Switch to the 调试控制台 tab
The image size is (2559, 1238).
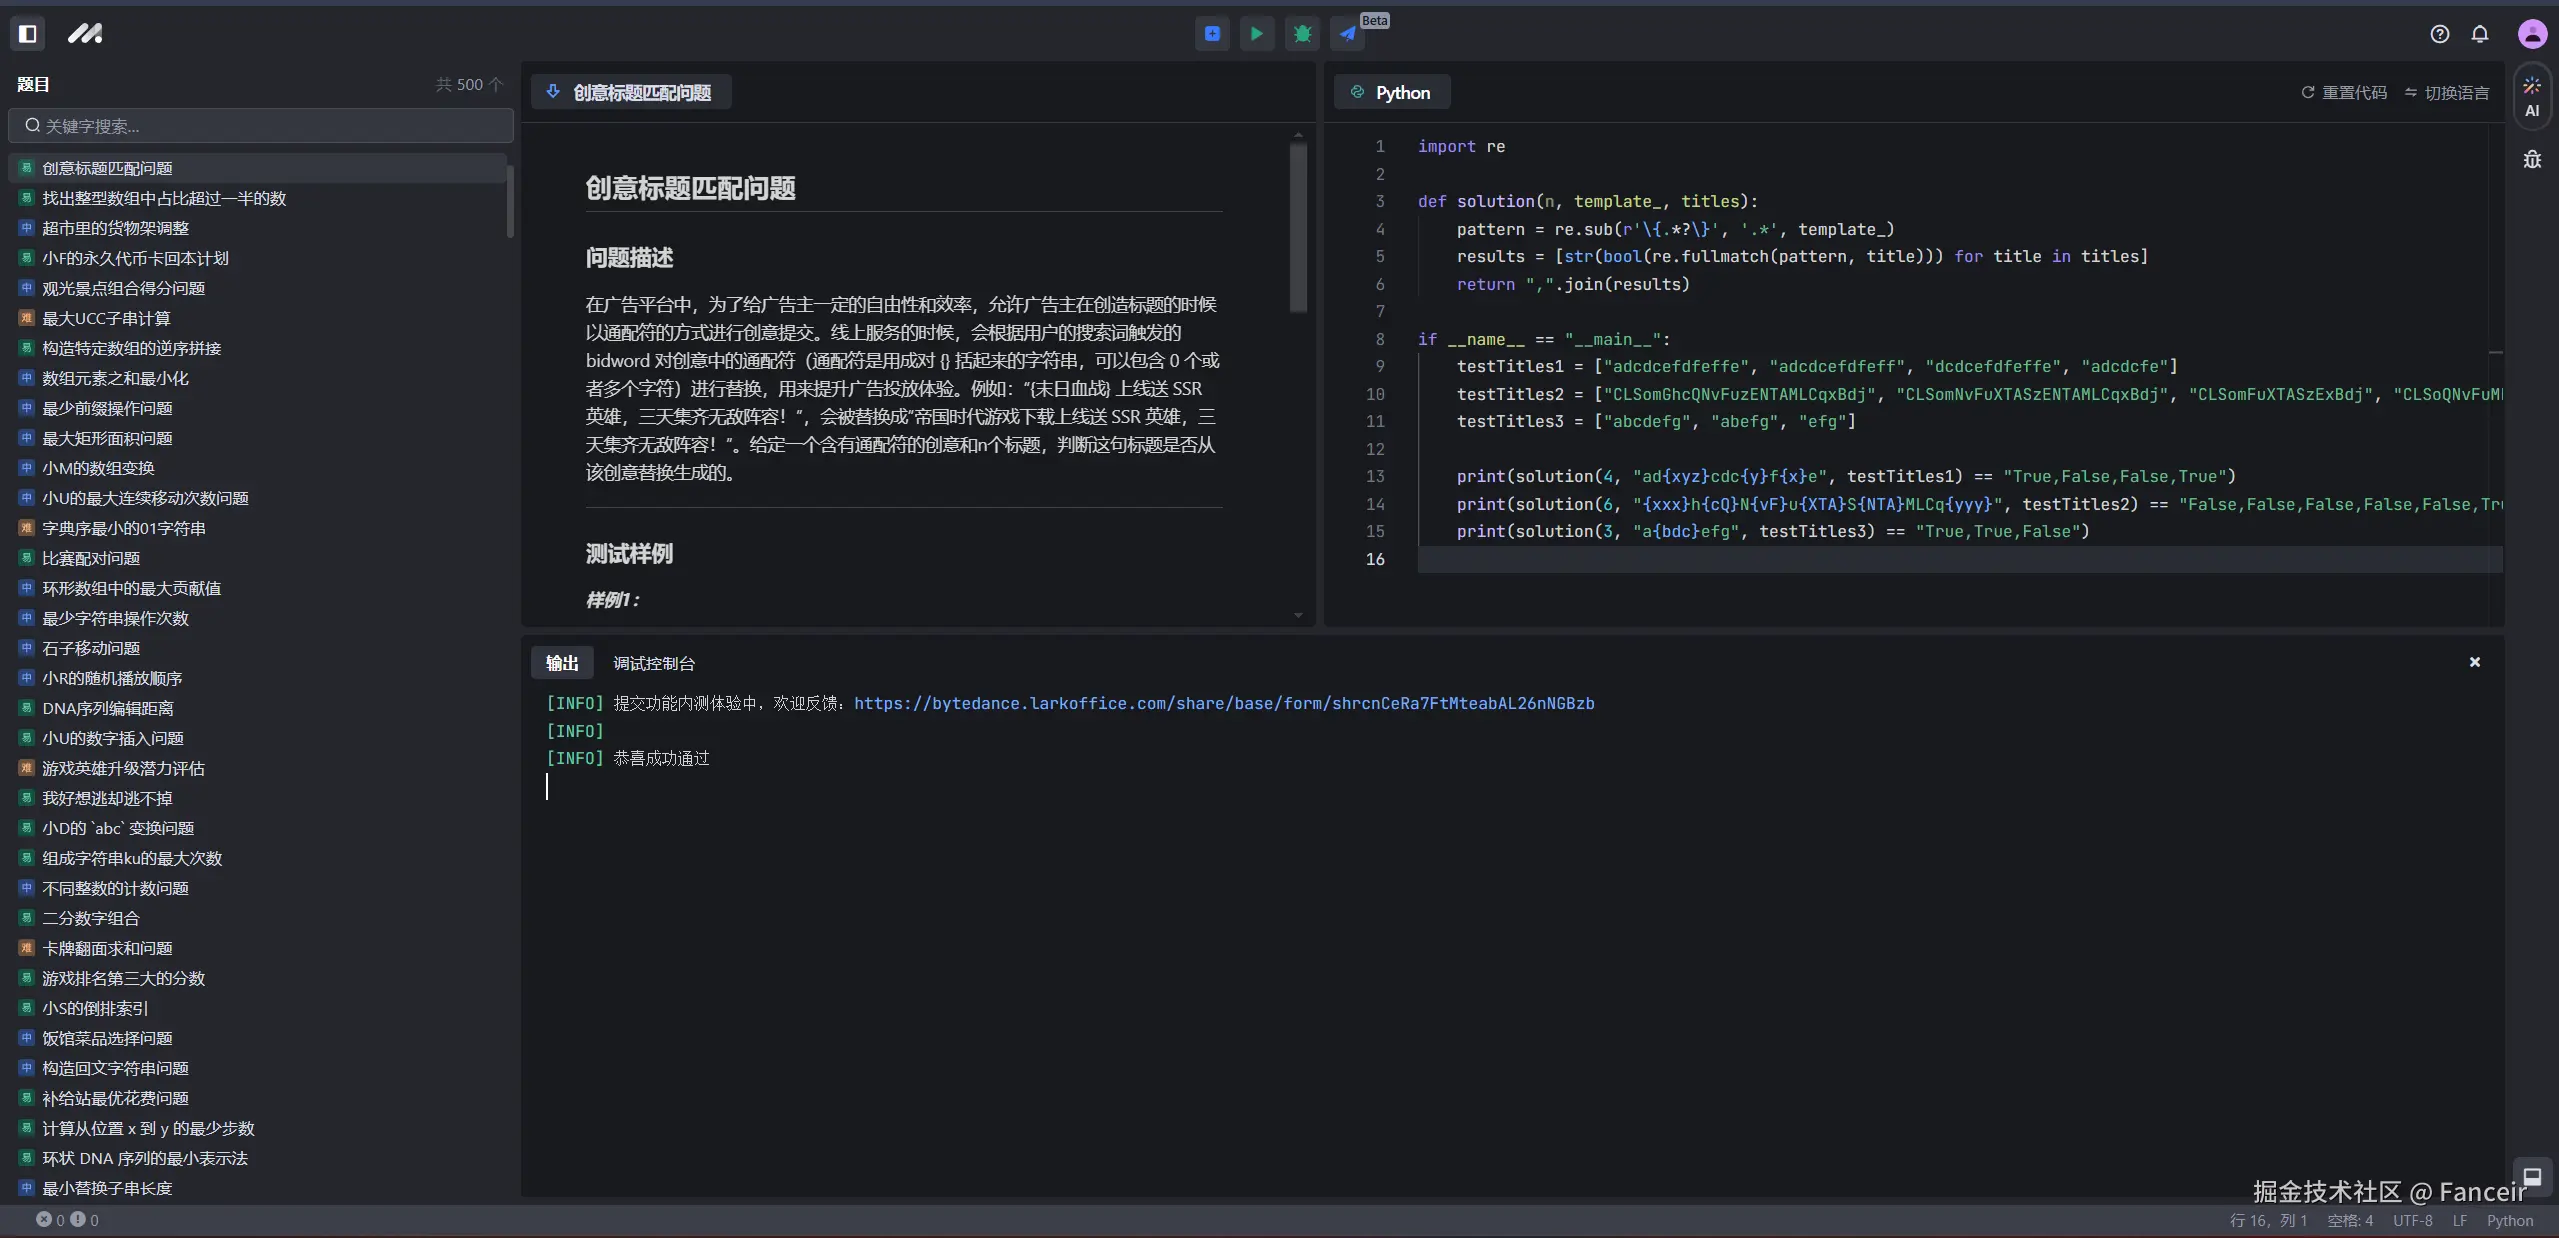pyautogui.click(x=654, y=663)
